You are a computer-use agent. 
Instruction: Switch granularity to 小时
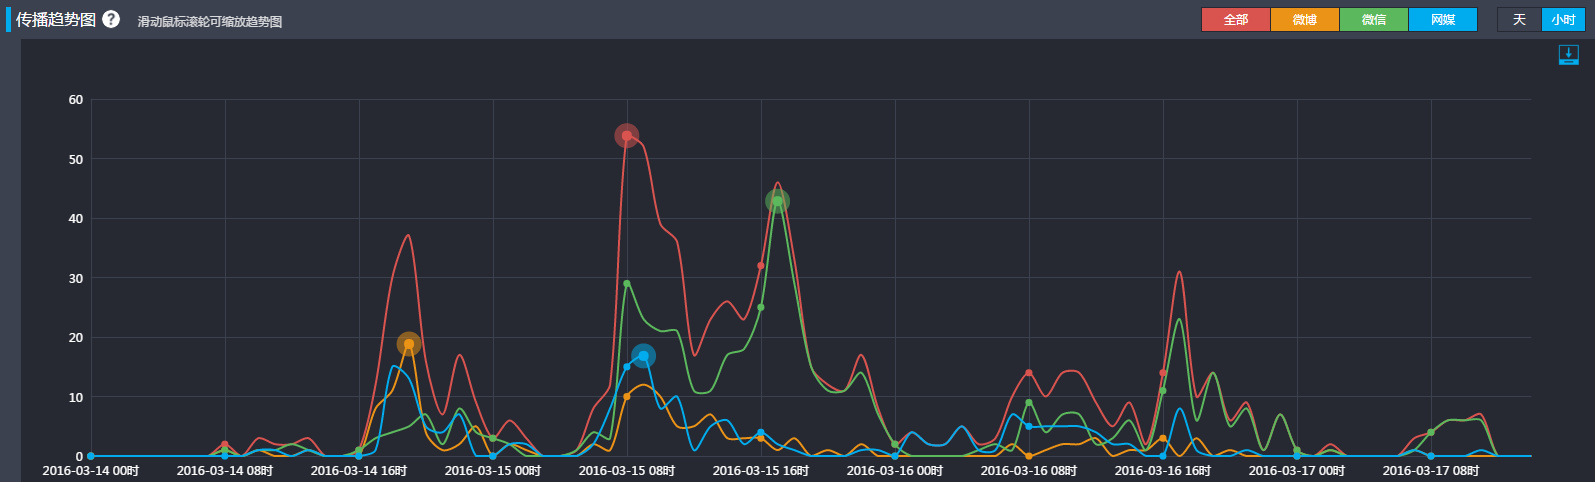[1563, 20]
